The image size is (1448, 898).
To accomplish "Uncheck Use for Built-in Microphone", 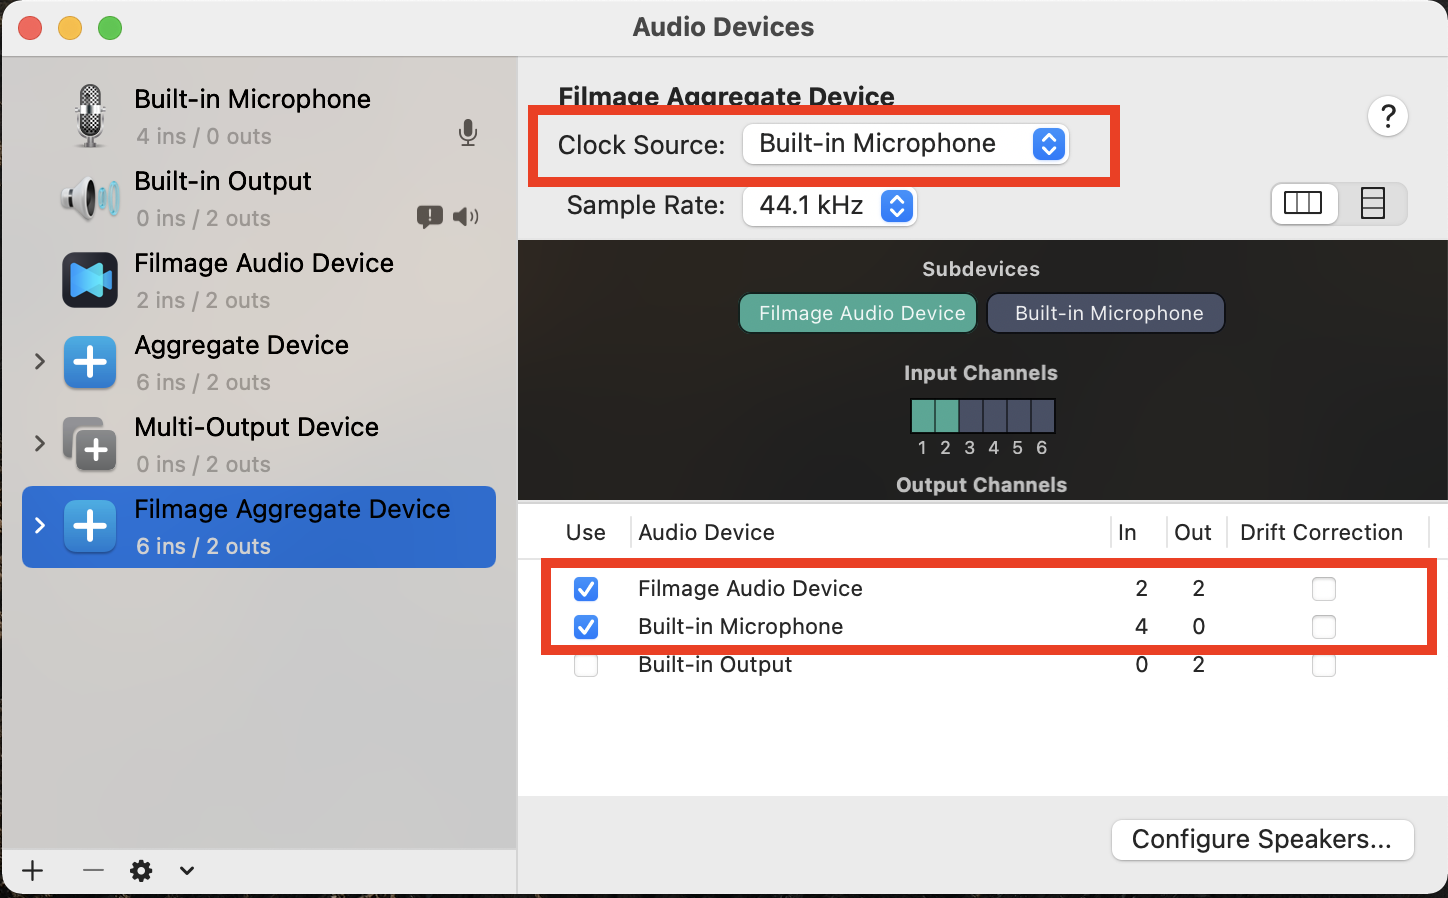I will (586, 627).
